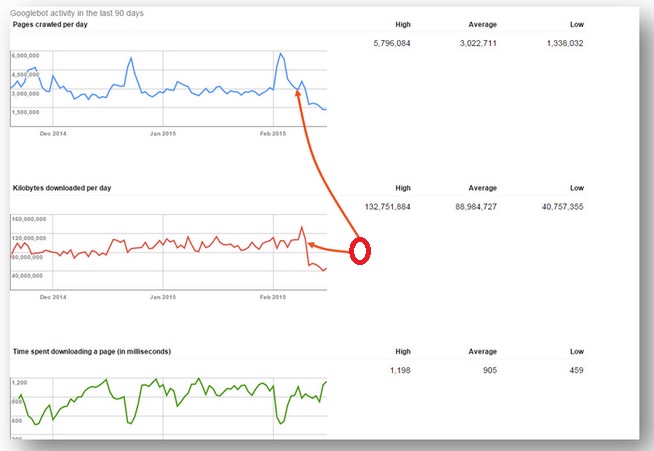Click the 160,000,000 axis label
The image size is (654, 451).
(x=29, y=219)
